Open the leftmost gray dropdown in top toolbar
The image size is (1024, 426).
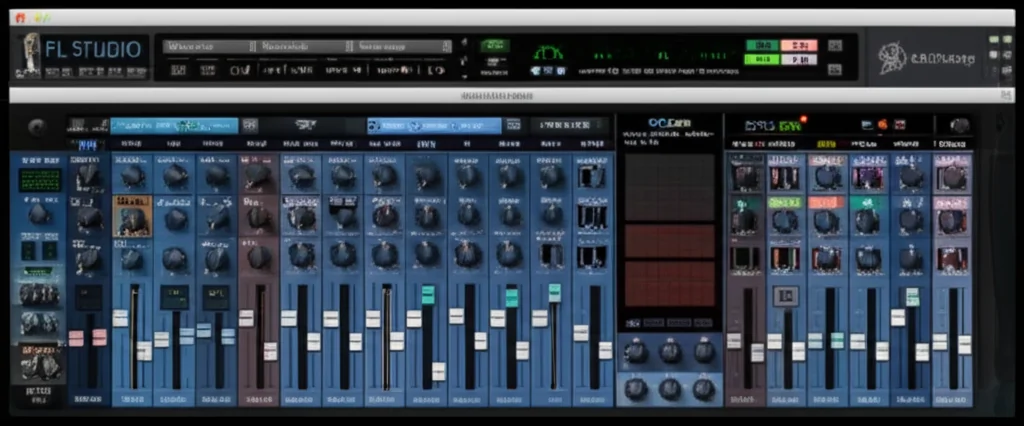click(x=209, y=46)
